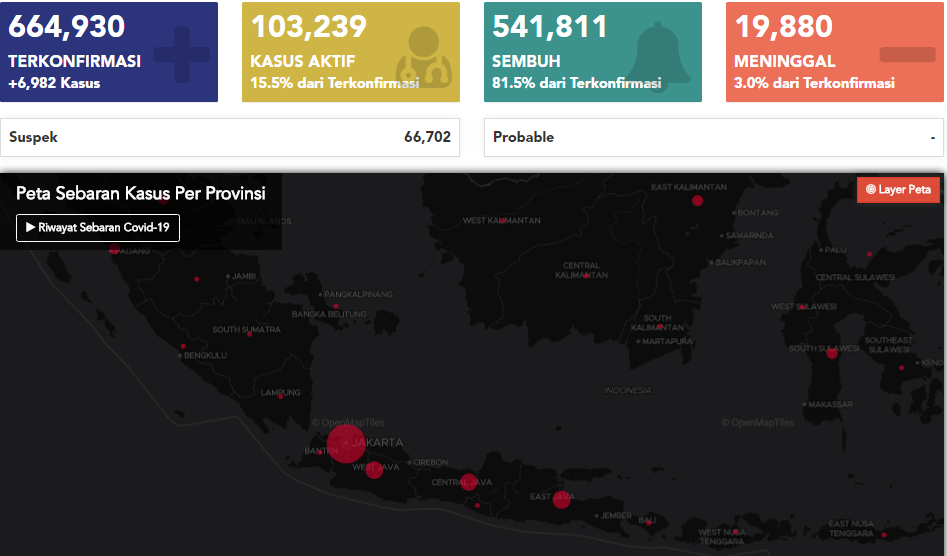947x556 pixels.
Task: Click the plus icon on Terkonfirmasi card
Action: point(182,54)
